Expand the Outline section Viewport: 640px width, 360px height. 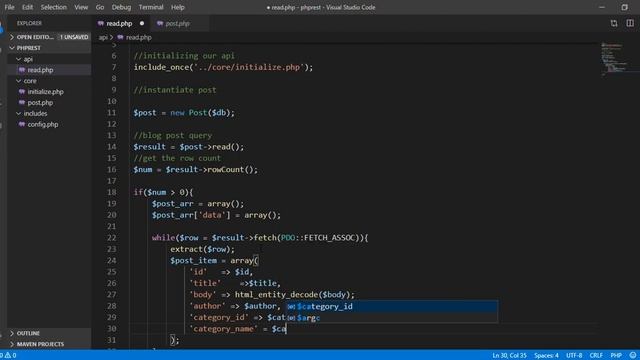[49, 333]
